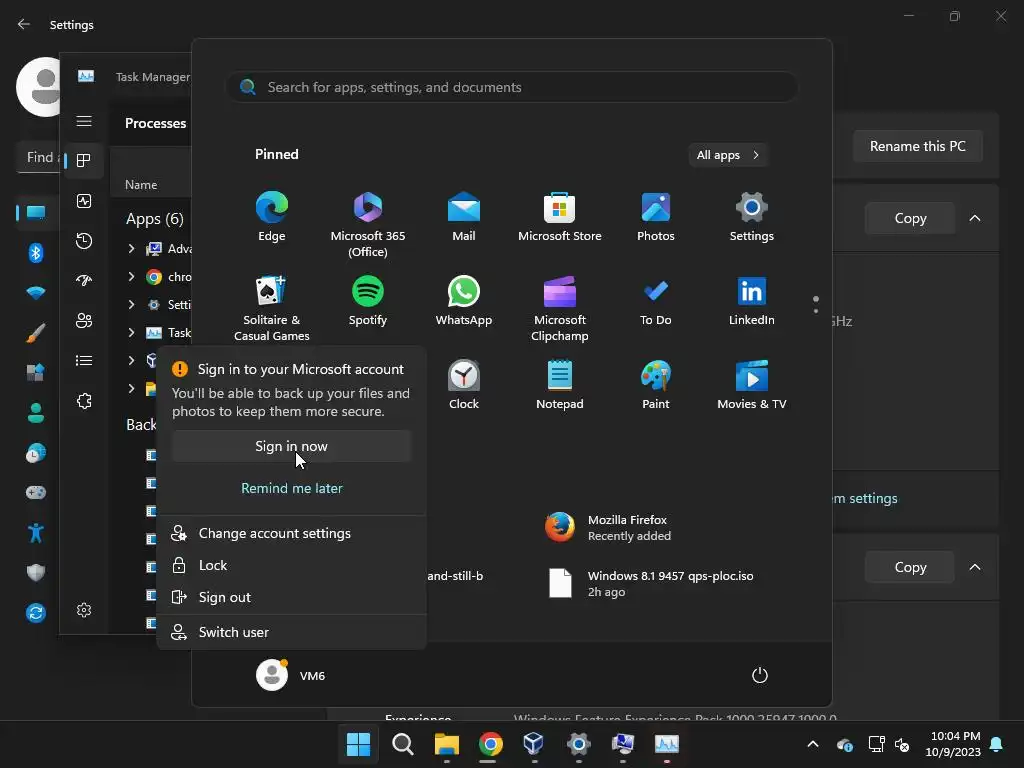
Task: Expand the Task Manager process group
Action: (131, 332)
